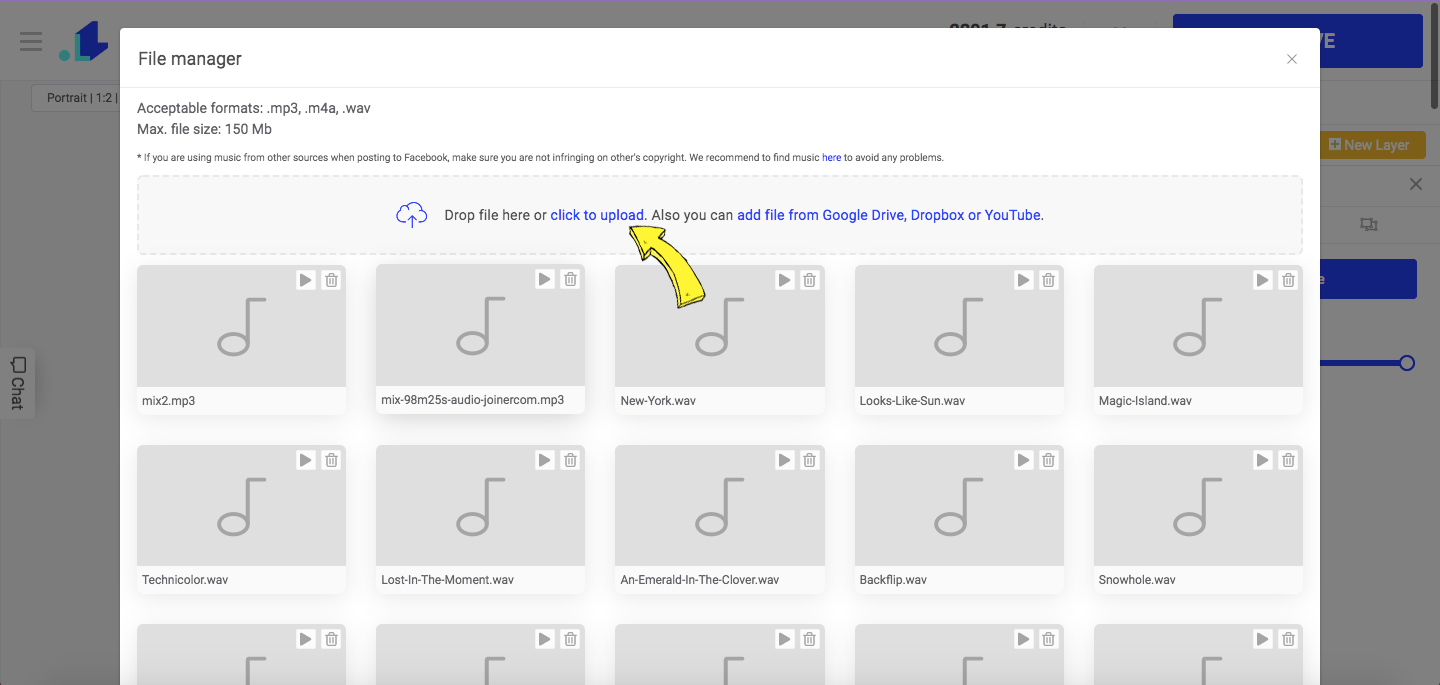Click the Wave.video logo
The width and height of the screenshot is (1440, 685).
[88, 41]
